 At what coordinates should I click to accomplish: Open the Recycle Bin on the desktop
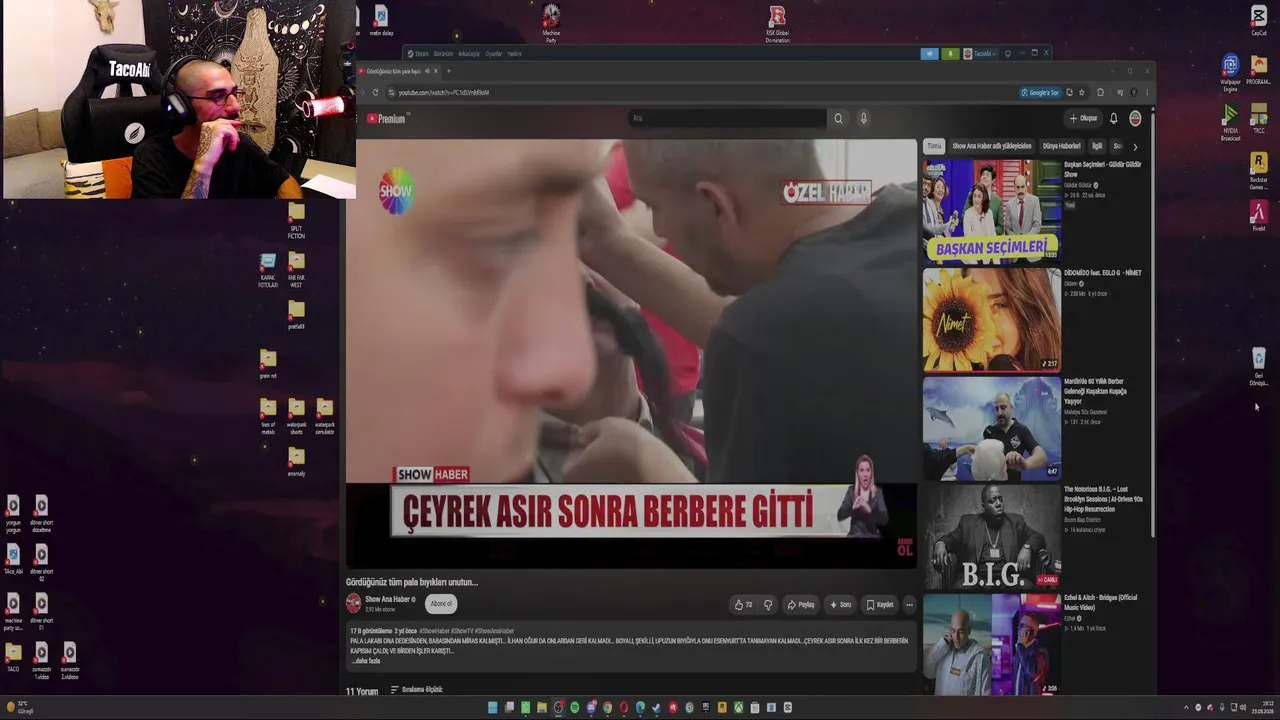click(1259, 366)
